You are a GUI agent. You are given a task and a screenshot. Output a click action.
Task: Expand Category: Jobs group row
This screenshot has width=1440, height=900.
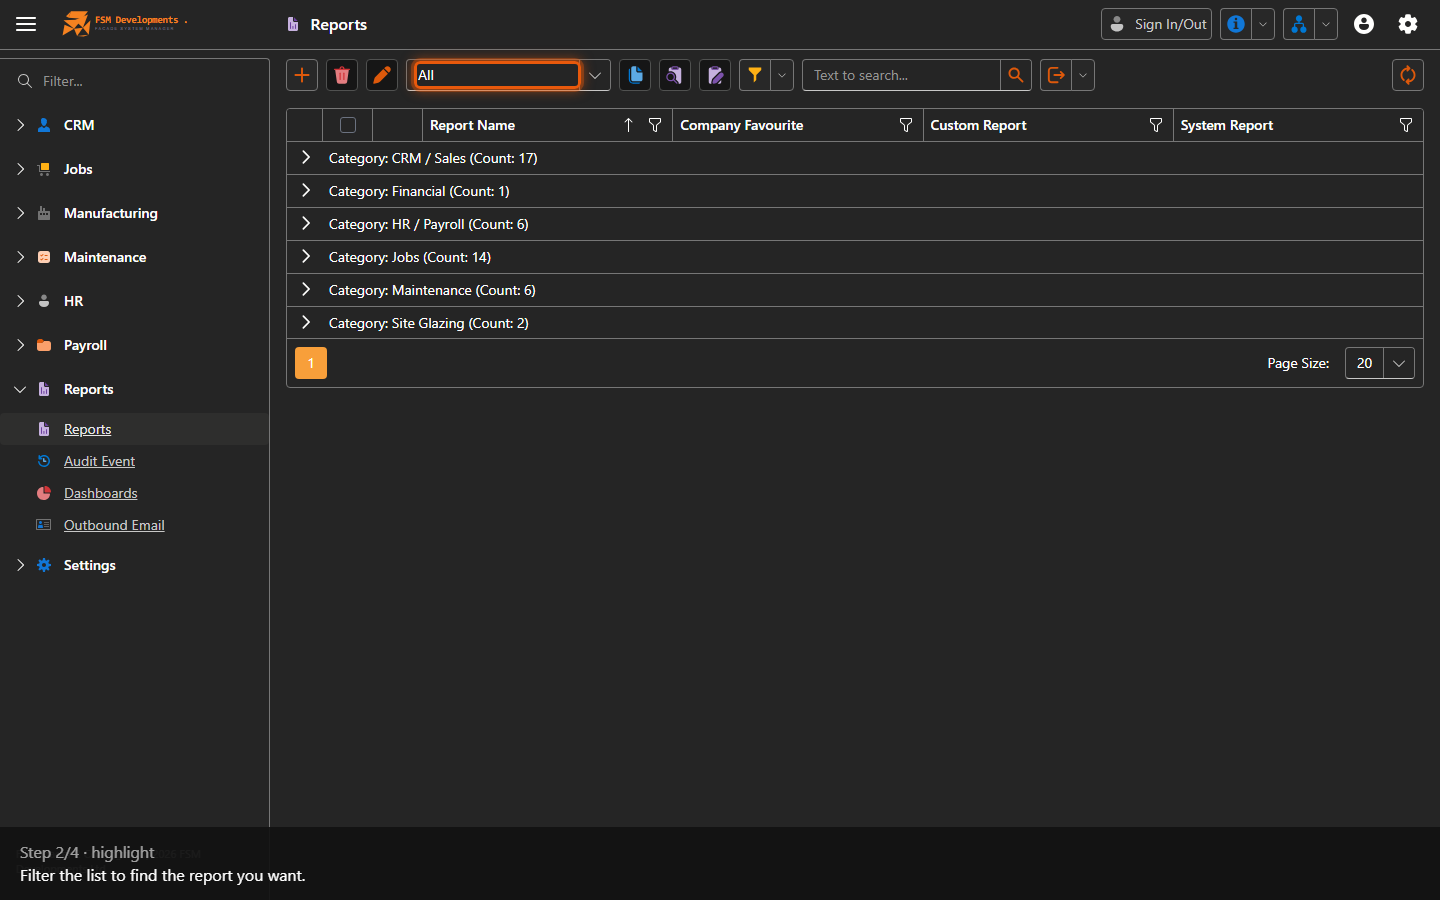pos(306,257)
